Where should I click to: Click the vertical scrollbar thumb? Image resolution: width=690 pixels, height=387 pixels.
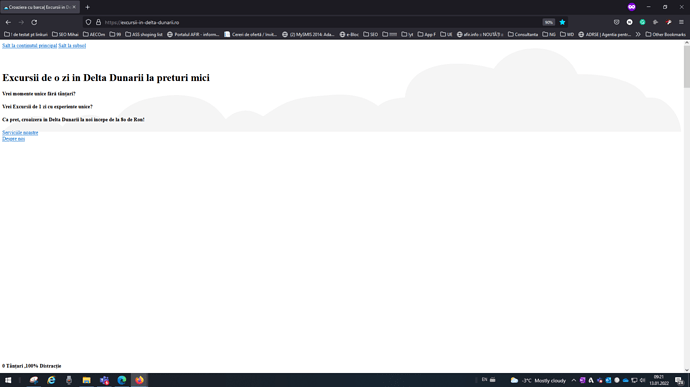(x=686, y=67)
